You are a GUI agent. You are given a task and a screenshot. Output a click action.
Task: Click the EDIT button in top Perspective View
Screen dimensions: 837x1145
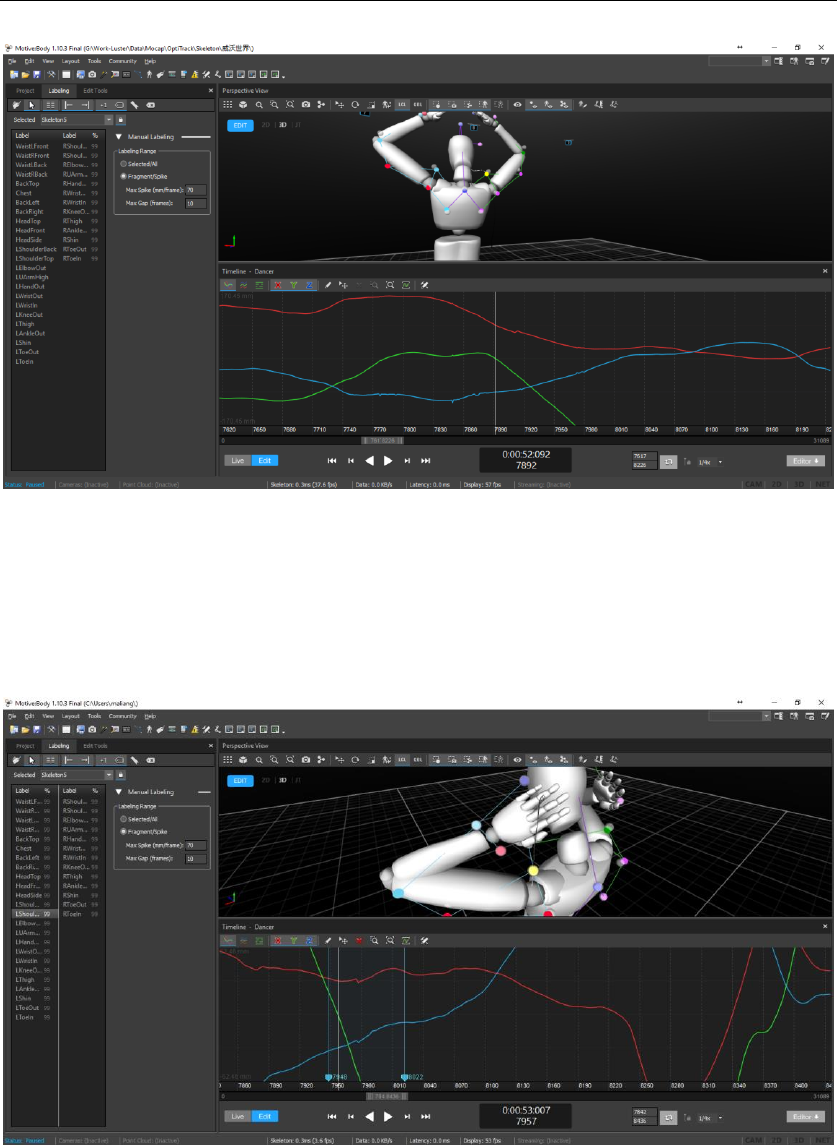point(240,126)
